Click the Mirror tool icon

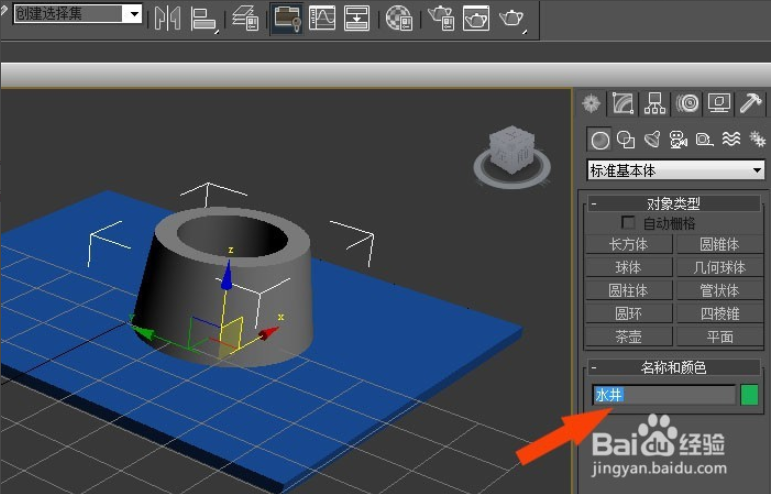(167, 19)
